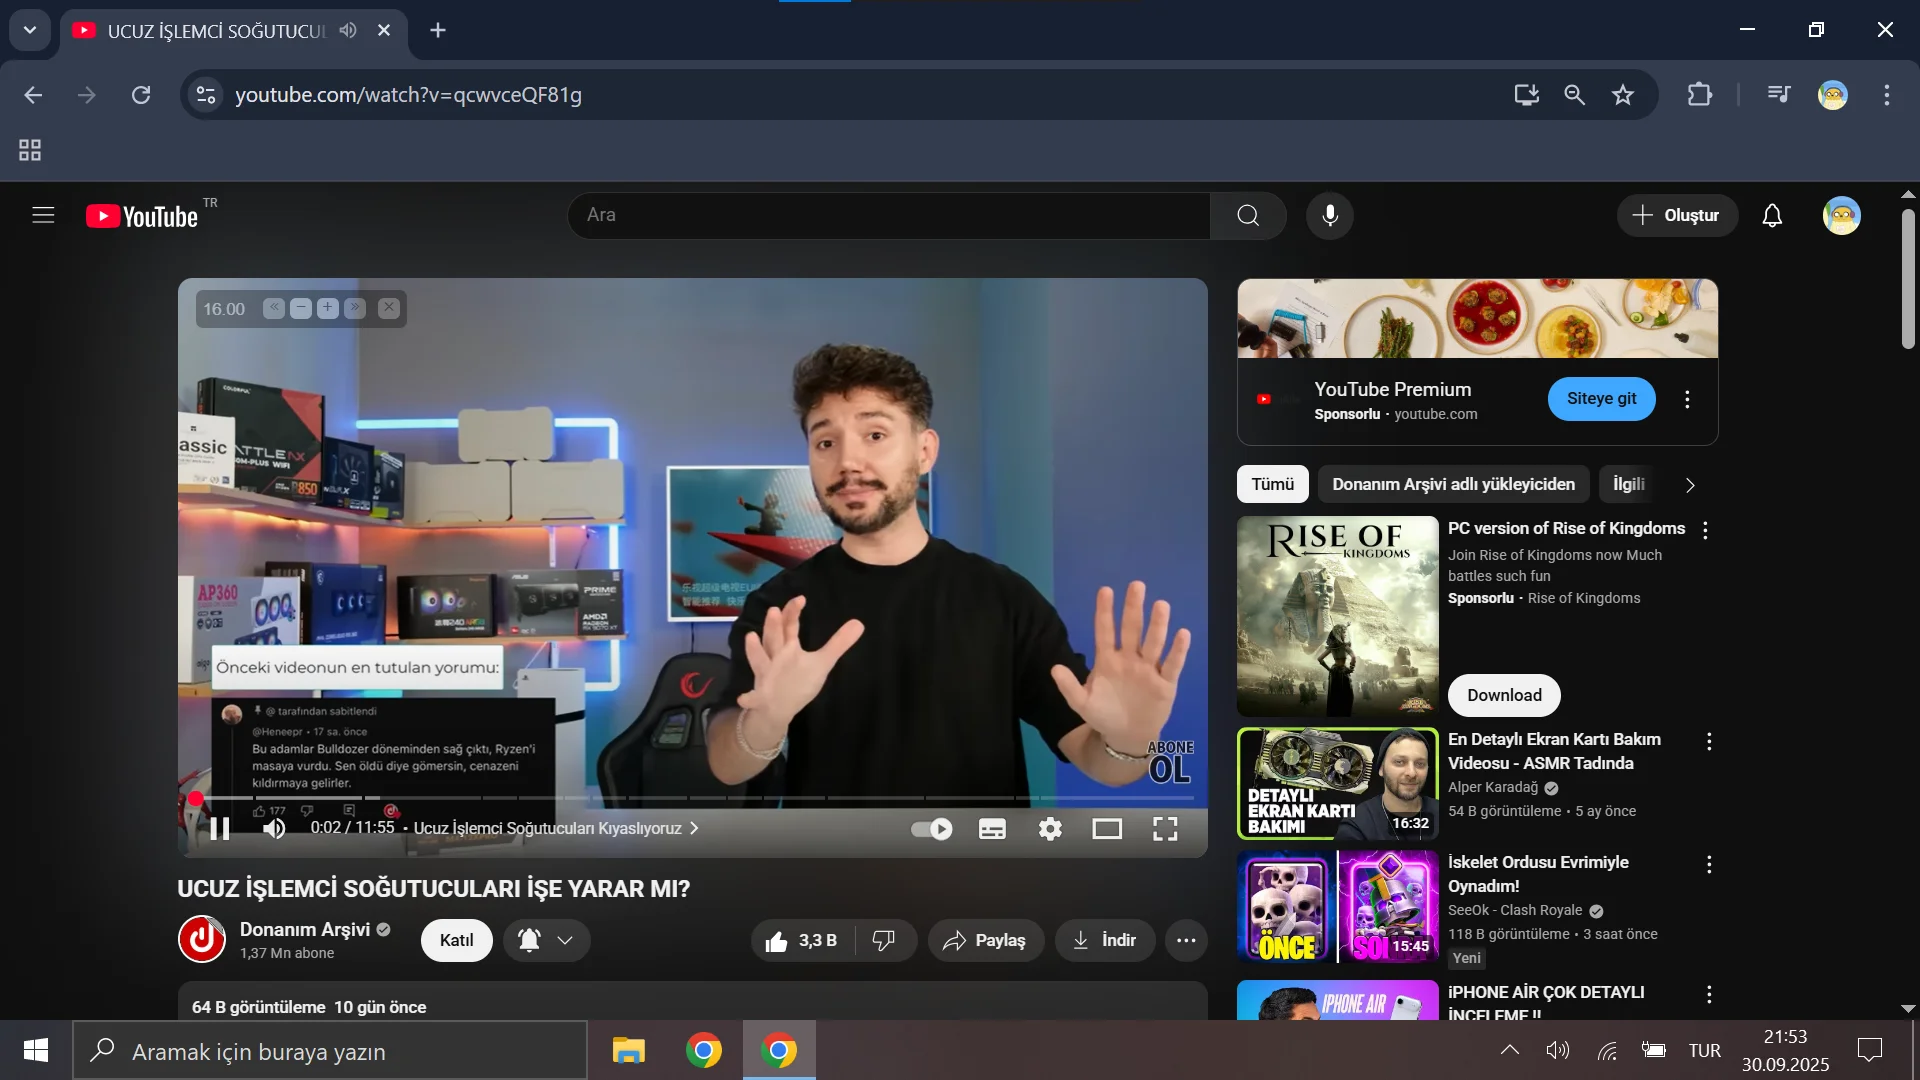Viewport: 1920px width, 1080px height.
Task: Expand the chapter 'Ucuz İşlemci Soğutucuları Kıyaslıyoruz'
Action: coord(692,829)
